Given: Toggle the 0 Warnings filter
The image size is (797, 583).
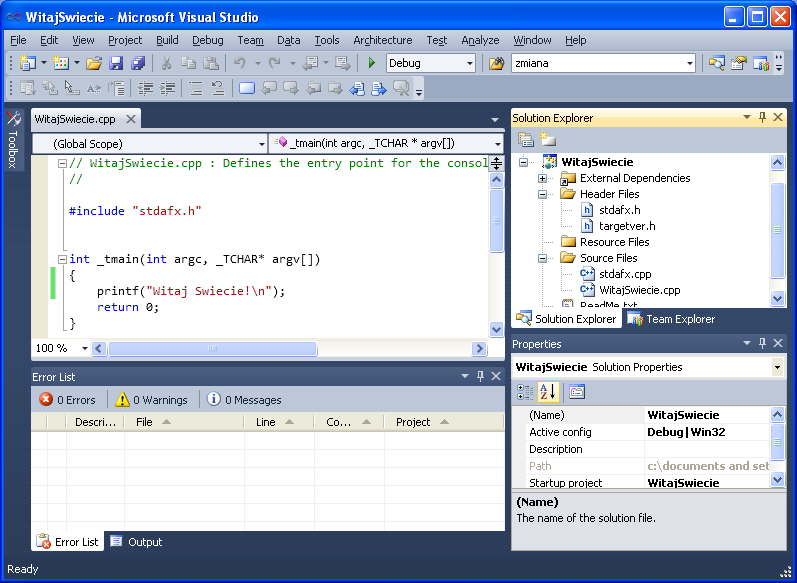Looking at the screenshot, I should pyautogui.click(x=151, y=400).
